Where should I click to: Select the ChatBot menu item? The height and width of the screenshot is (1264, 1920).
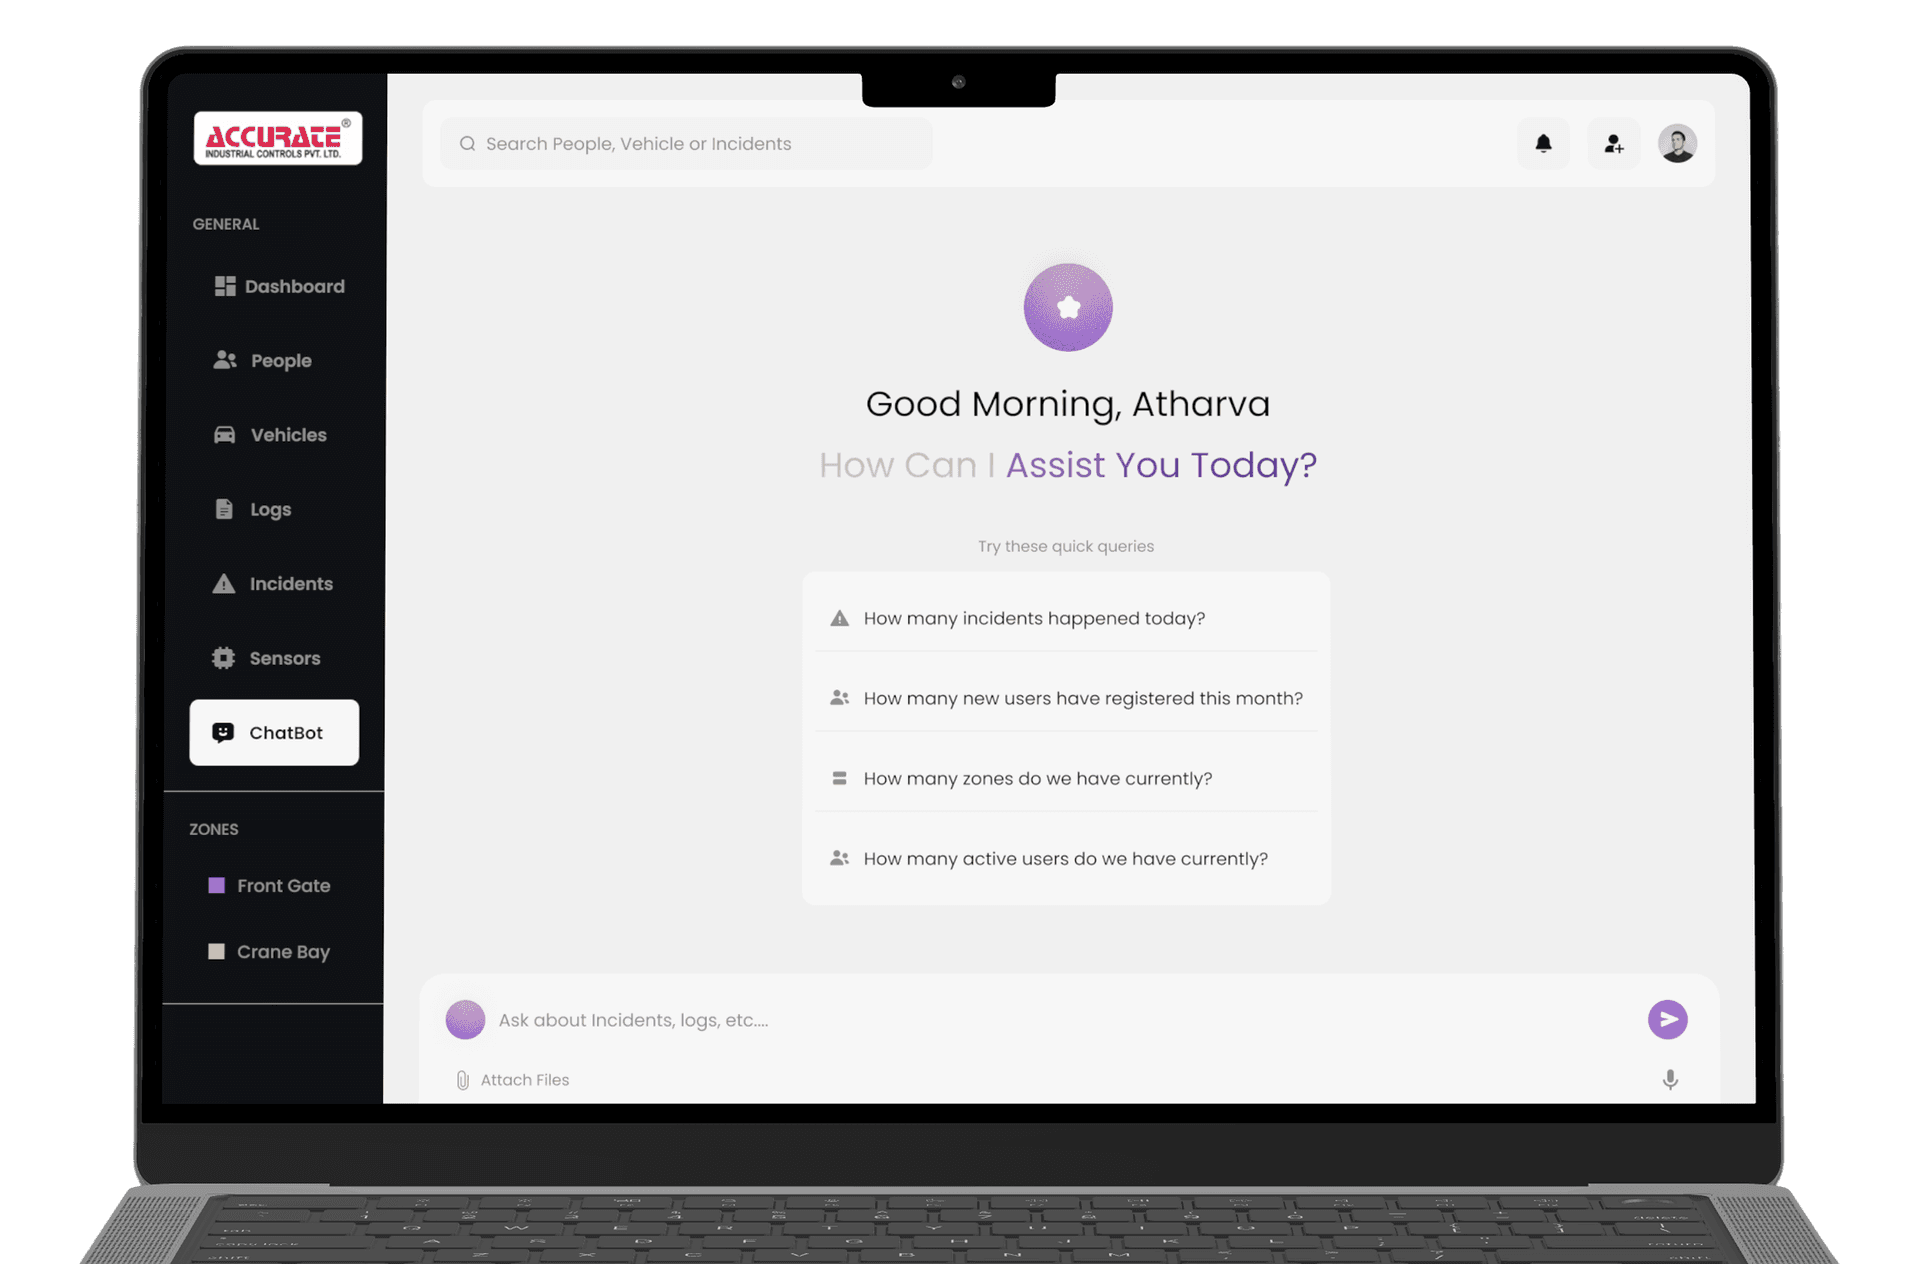pos(274,732)
